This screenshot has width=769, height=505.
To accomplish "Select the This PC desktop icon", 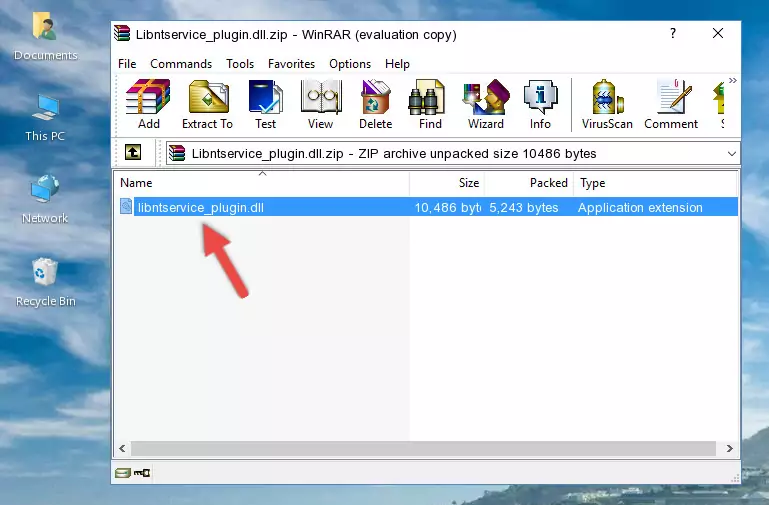I will [45, 118].
